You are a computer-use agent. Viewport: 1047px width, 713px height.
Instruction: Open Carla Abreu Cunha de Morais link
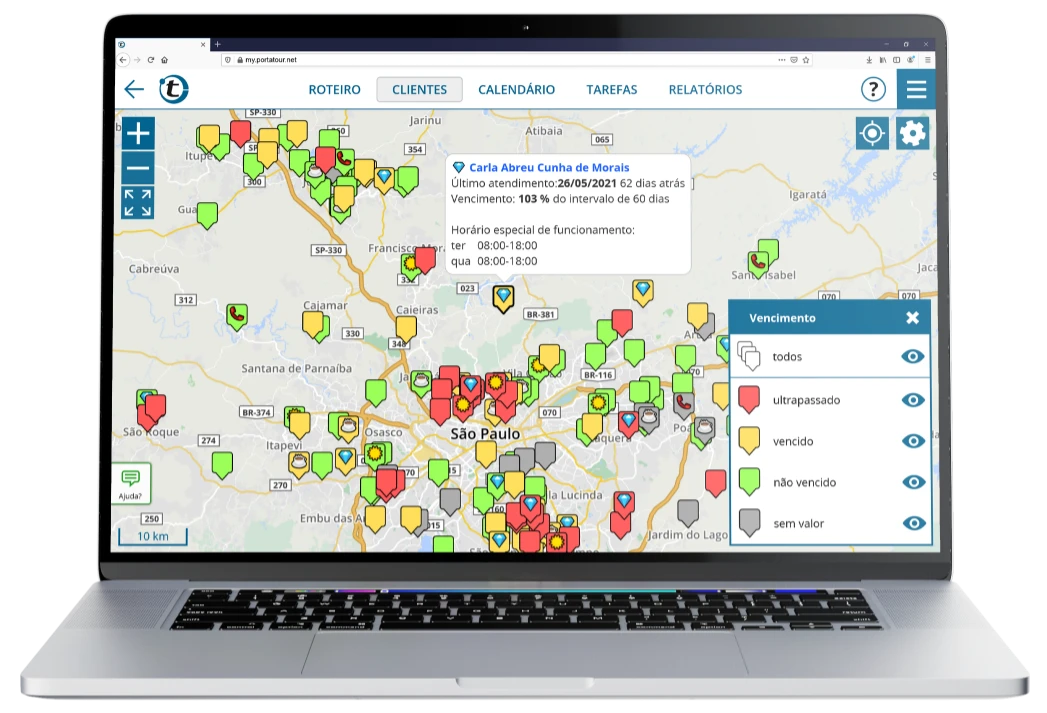click(x=549, y=168)
